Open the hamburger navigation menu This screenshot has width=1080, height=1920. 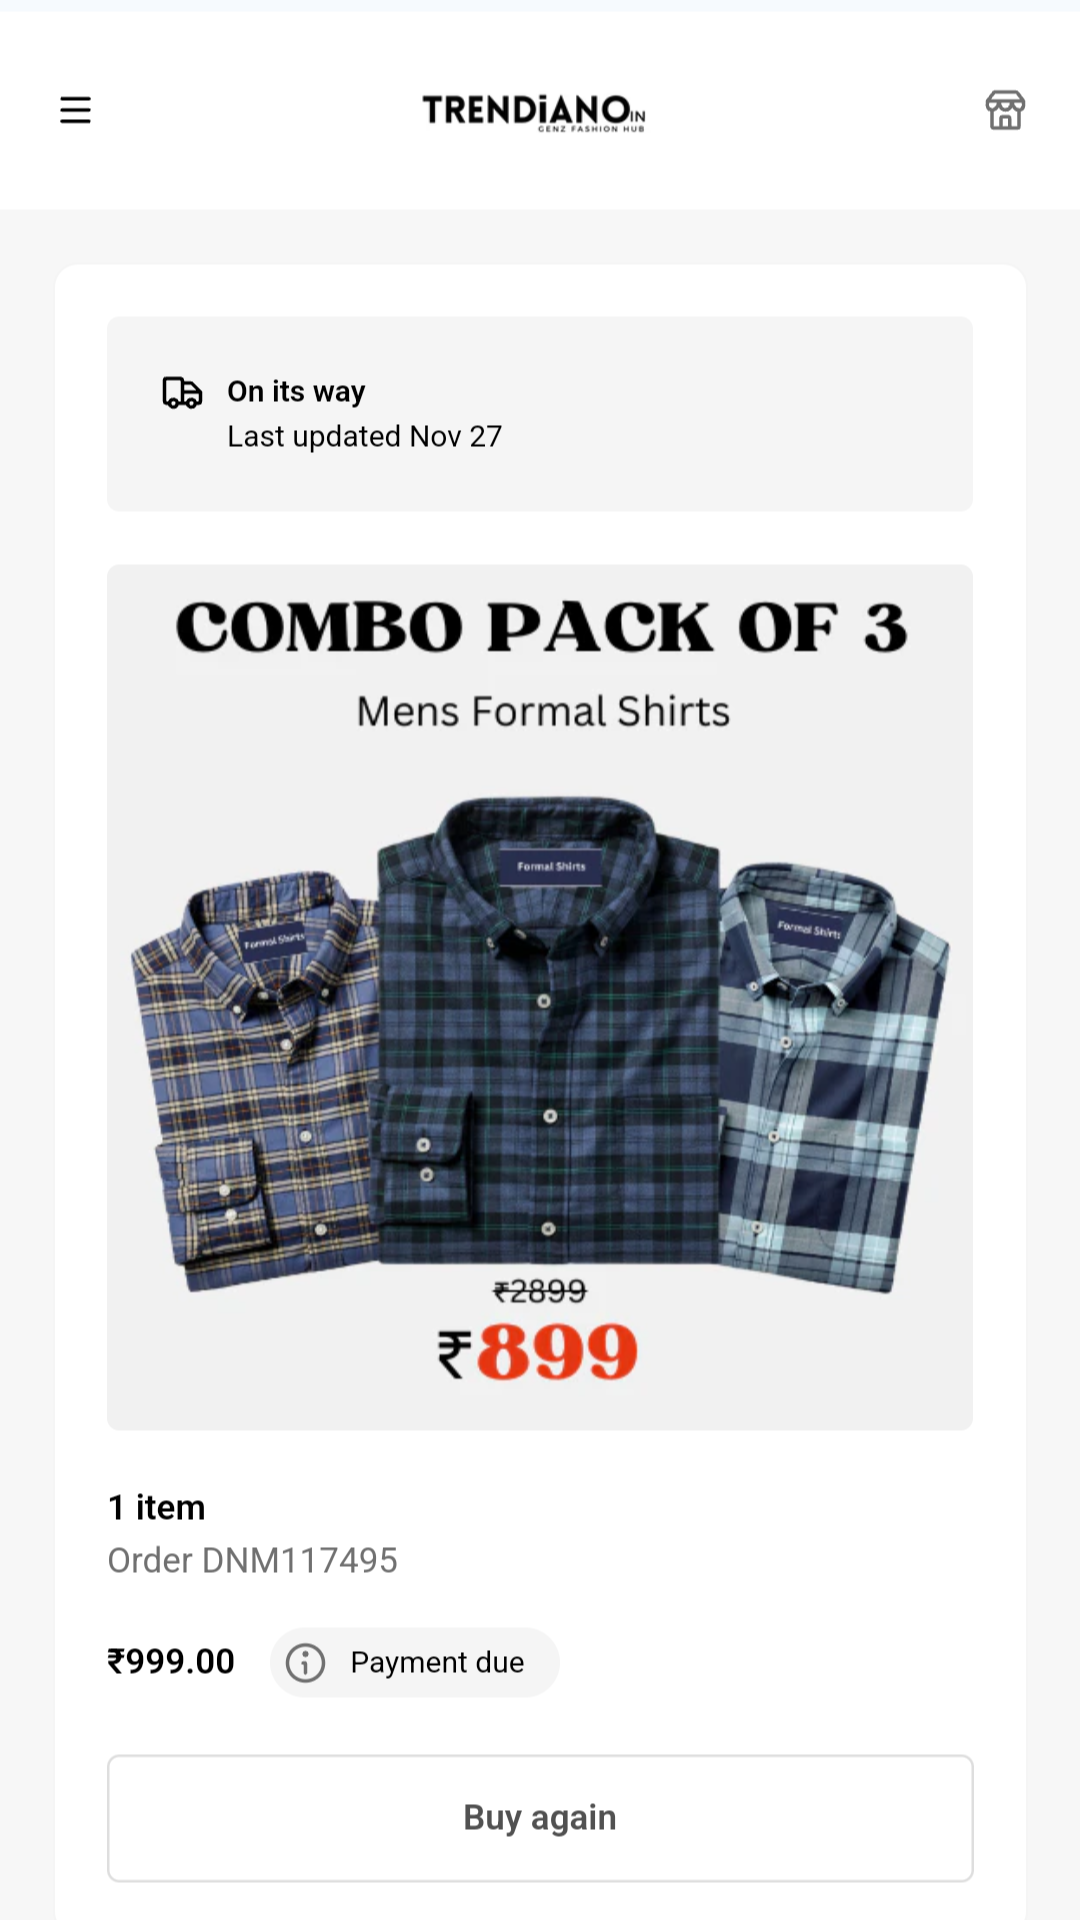pyautogui.click(x=75, y=110)
